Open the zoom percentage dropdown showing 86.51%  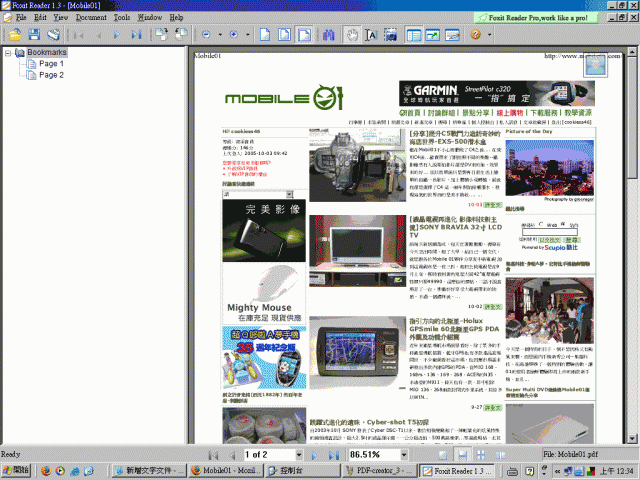coord(404,455)
